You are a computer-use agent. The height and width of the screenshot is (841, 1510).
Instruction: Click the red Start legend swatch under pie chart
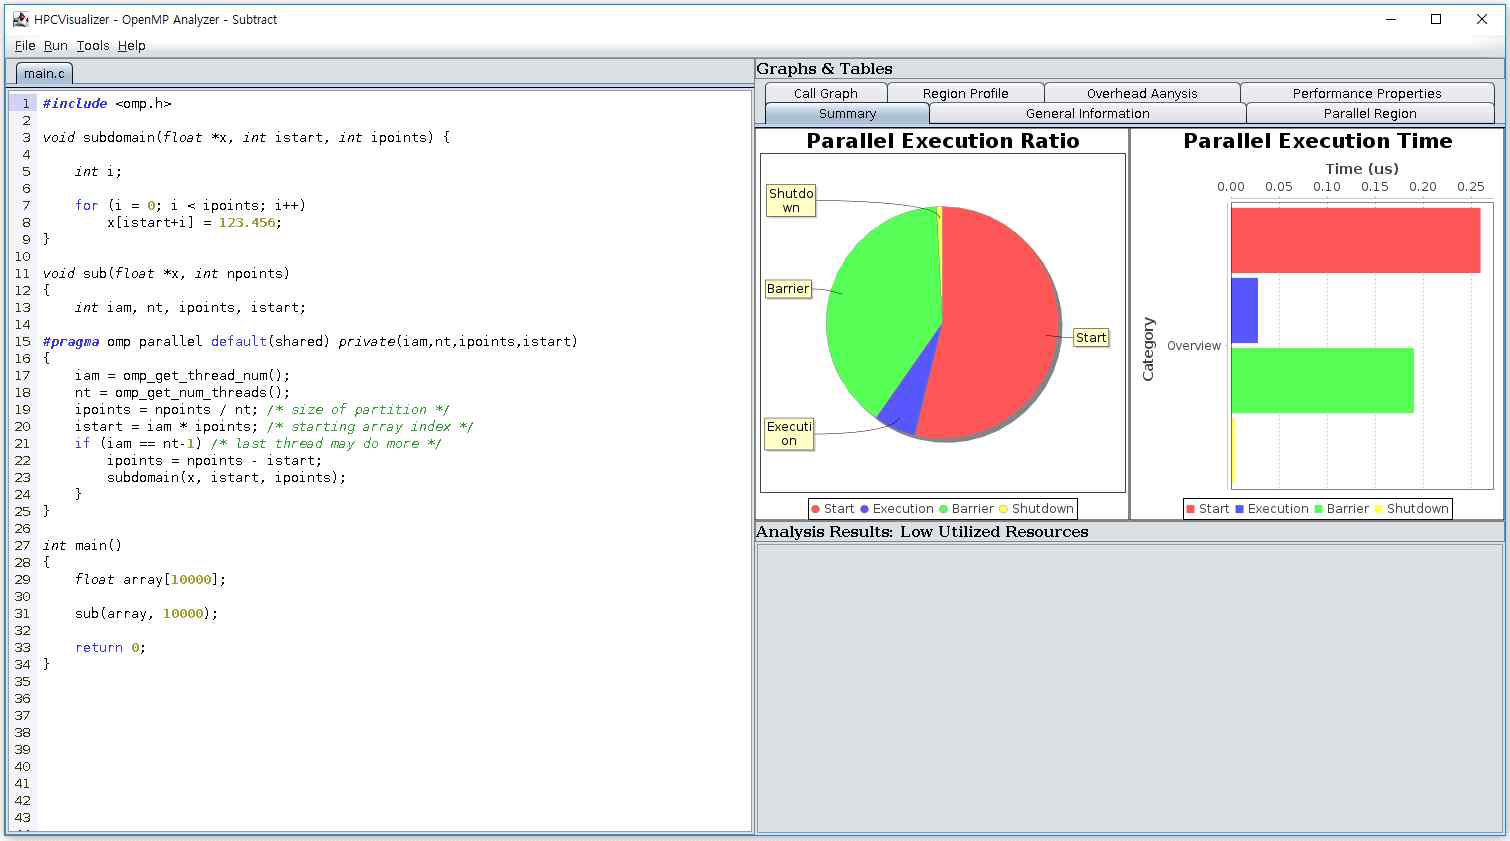[815, 509]
